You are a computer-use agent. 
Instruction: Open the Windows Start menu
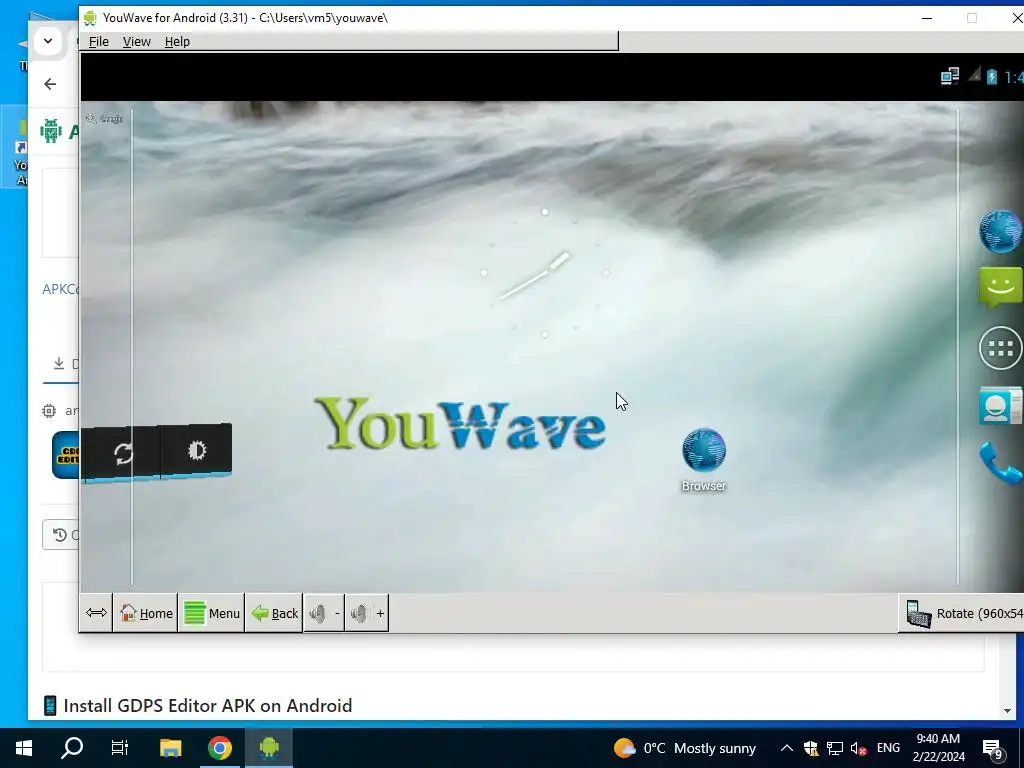pyautogui.click(x=24, y=748)
